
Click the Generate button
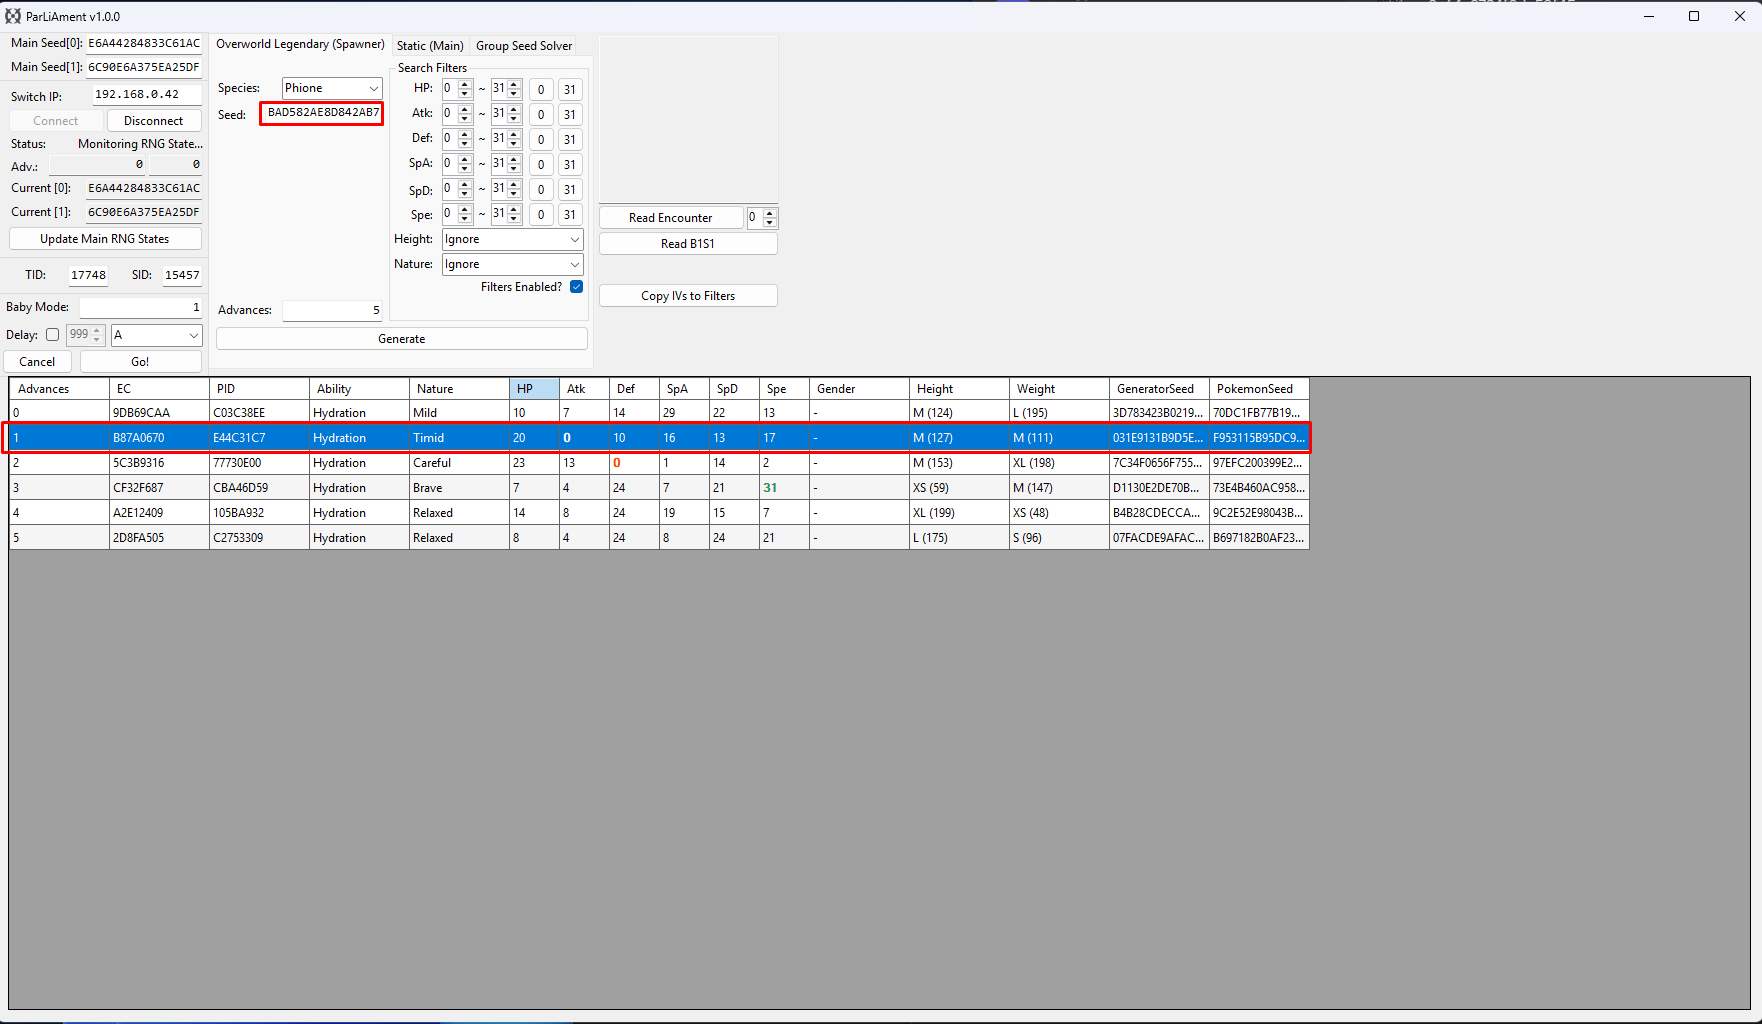tap(402, 339)
